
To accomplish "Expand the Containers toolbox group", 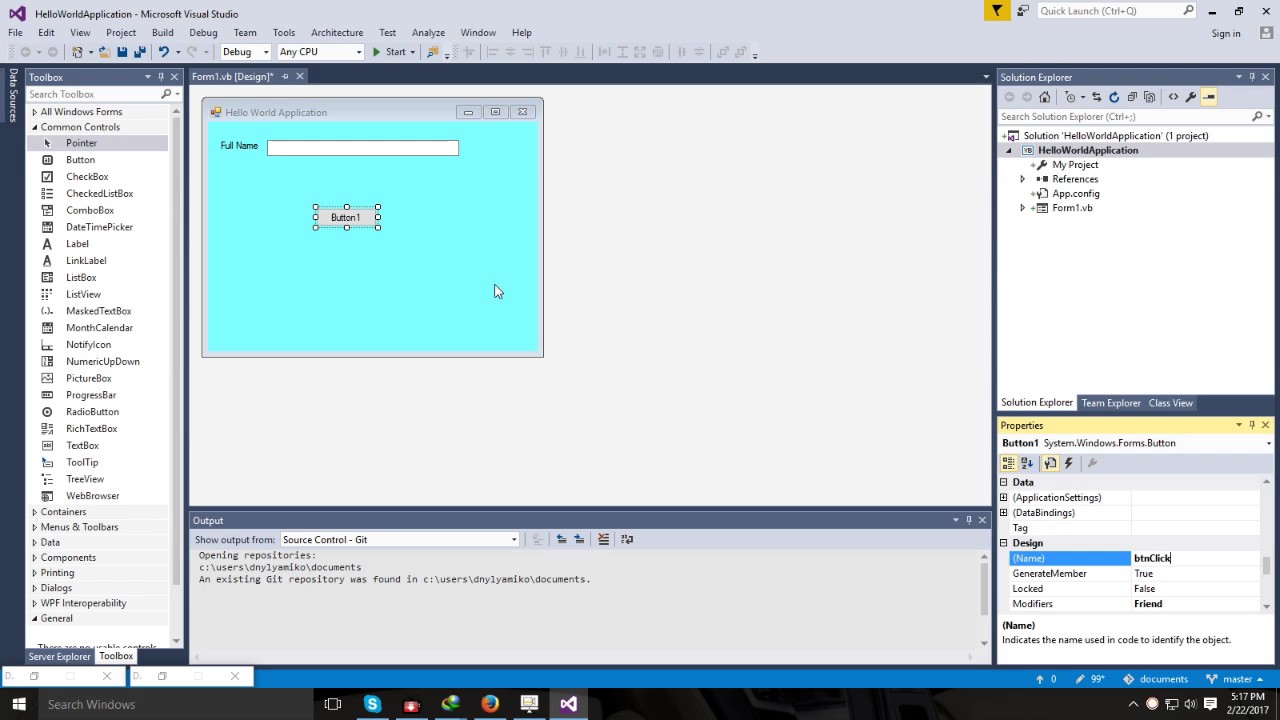I will [x=34, y=512].
